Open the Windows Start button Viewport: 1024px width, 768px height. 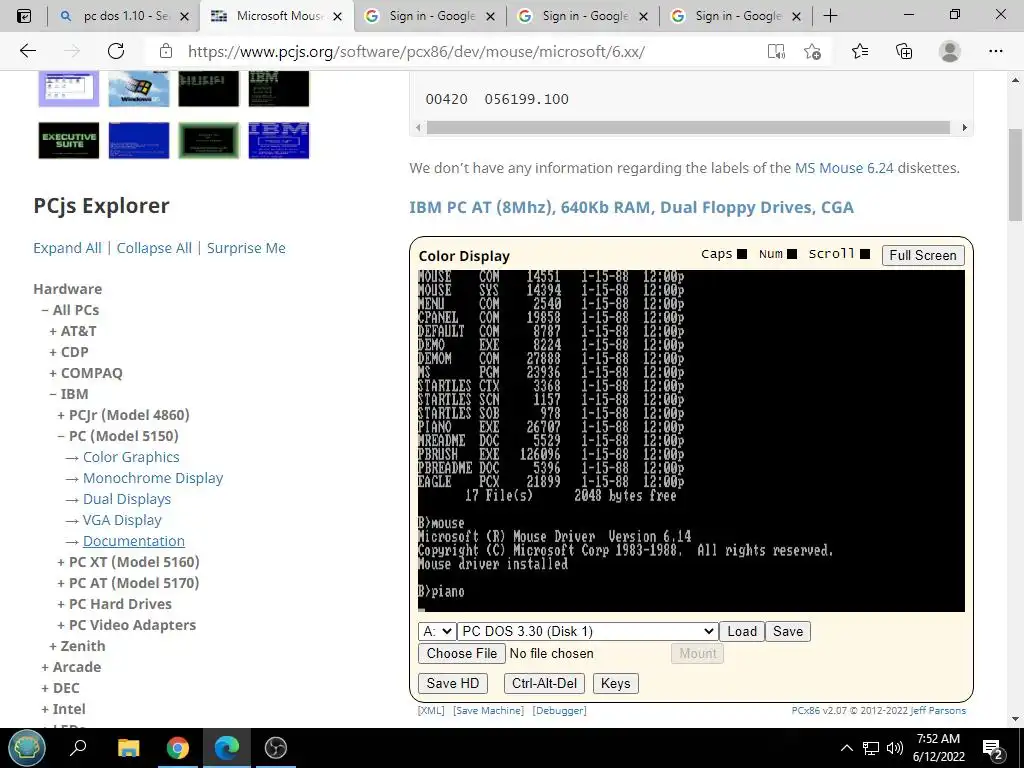pyautogui.click(x=27, y=748)
